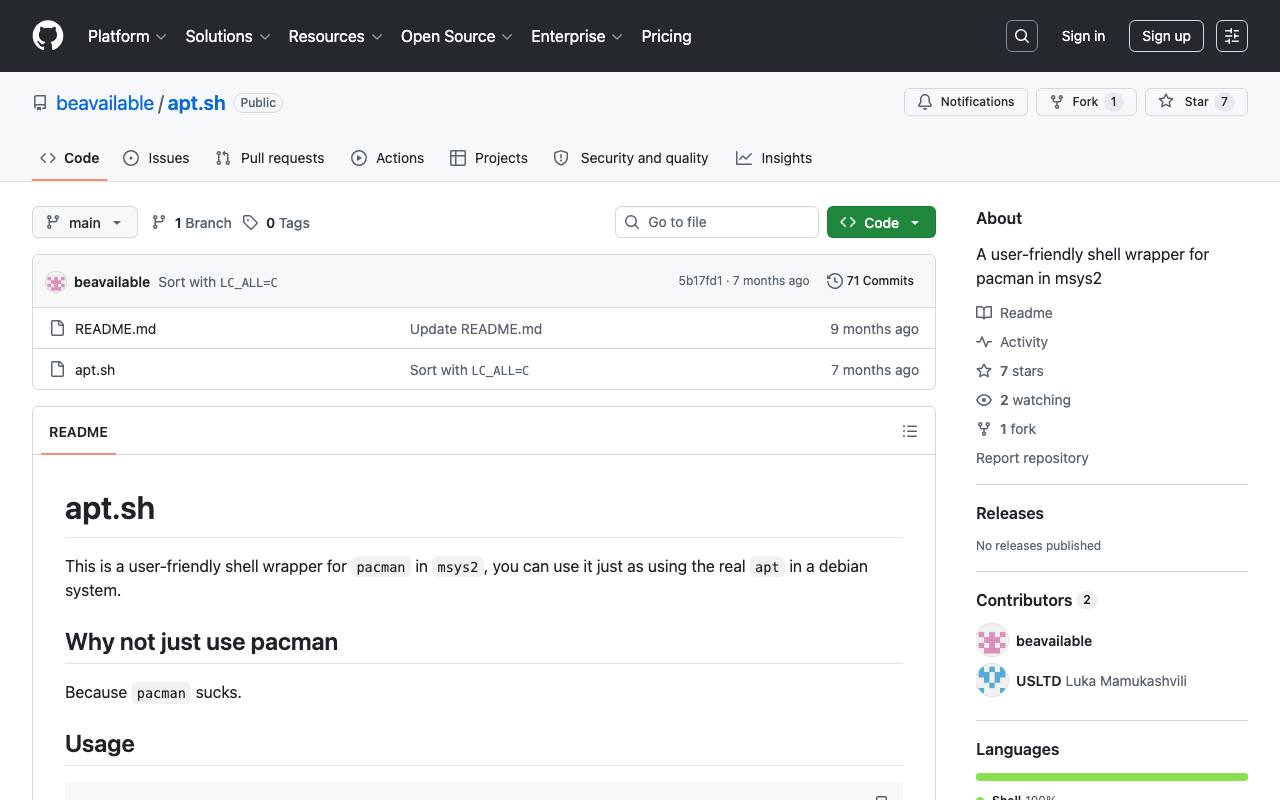Open the Activity link in About
Screen dimensions: 1280x800
(x=1012, y=342)
